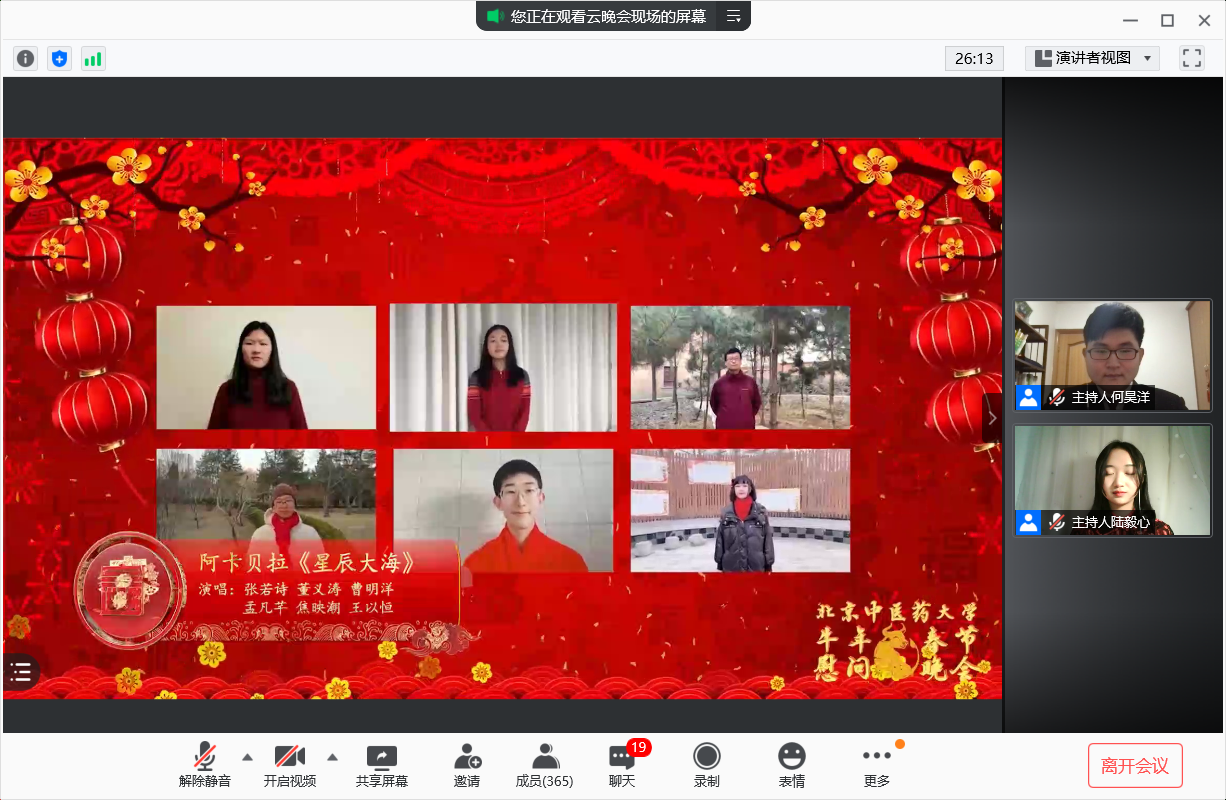Expand the audio options arrow next to 解除静音
Screen dimensions: 1226x800
(x=248, y=756)
